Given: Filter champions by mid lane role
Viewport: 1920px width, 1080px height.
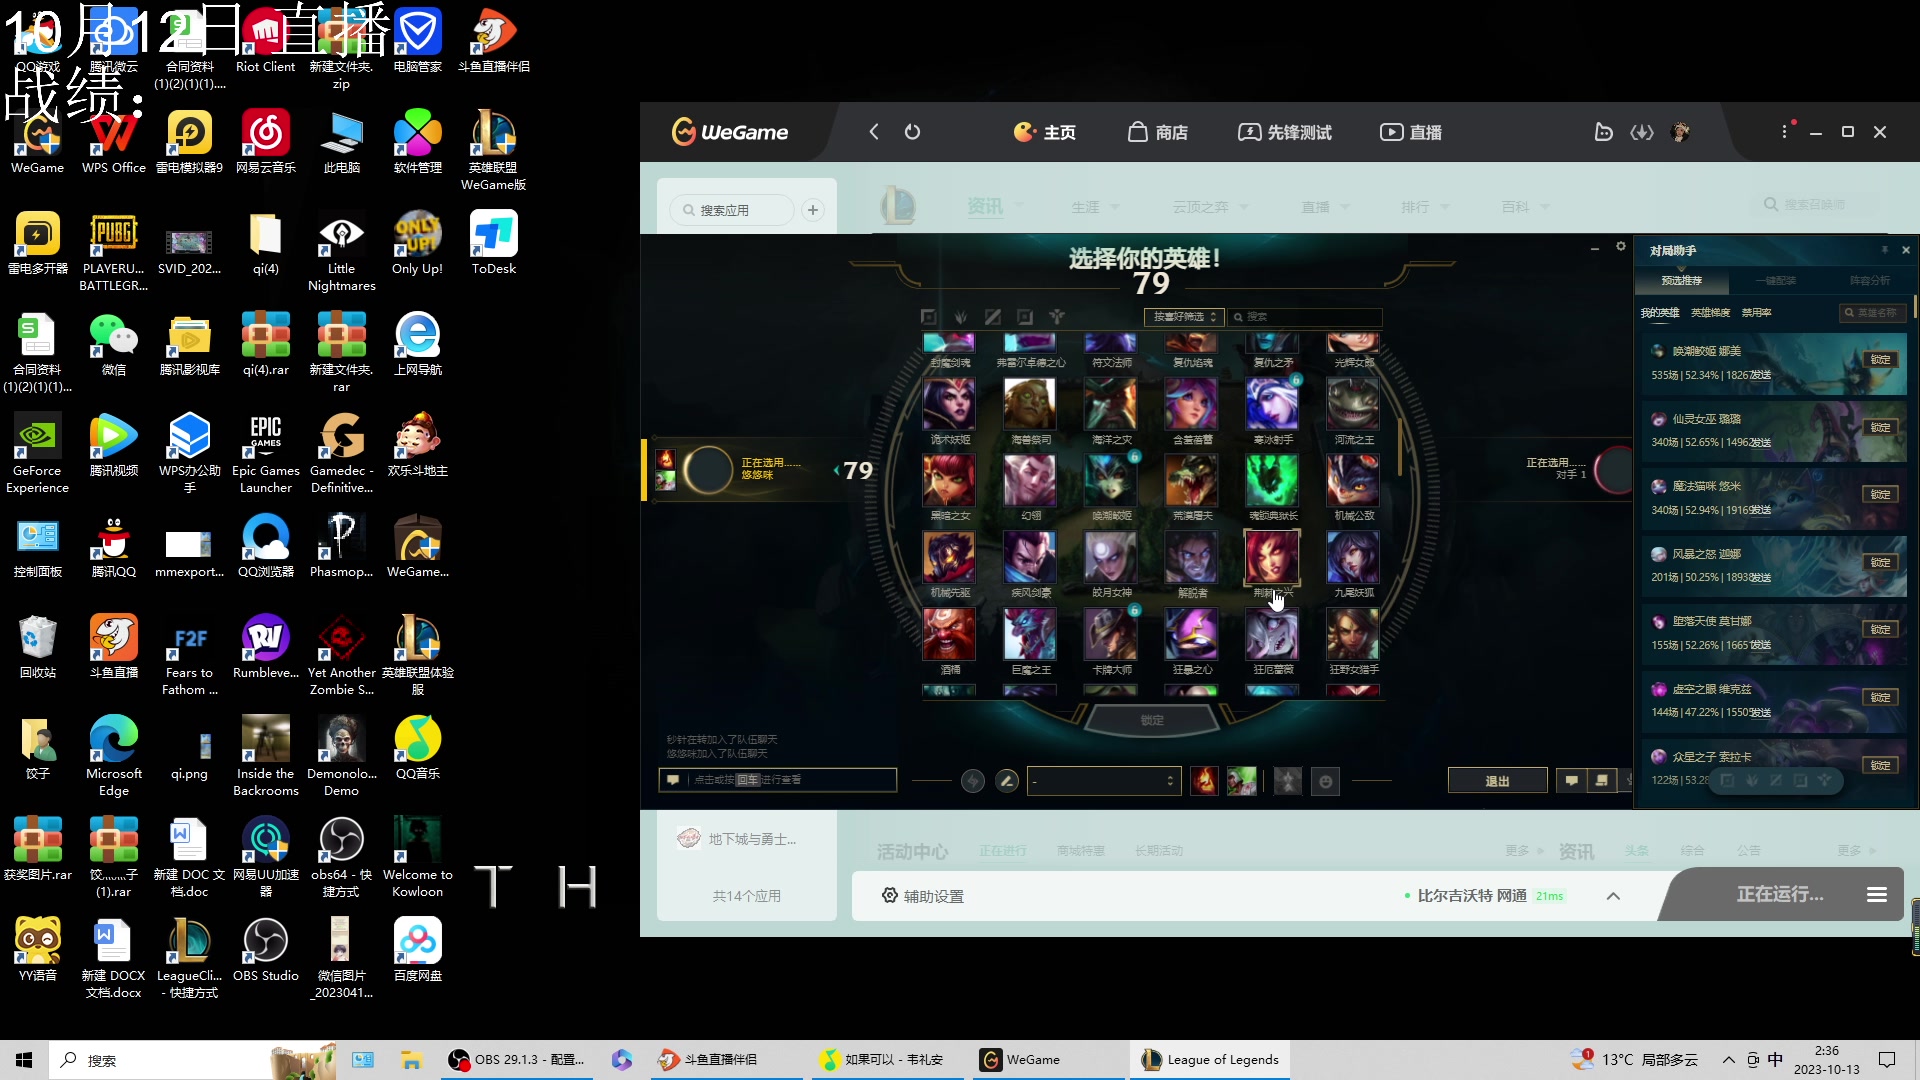Looking at the screenshot, I should coord(993,317).
